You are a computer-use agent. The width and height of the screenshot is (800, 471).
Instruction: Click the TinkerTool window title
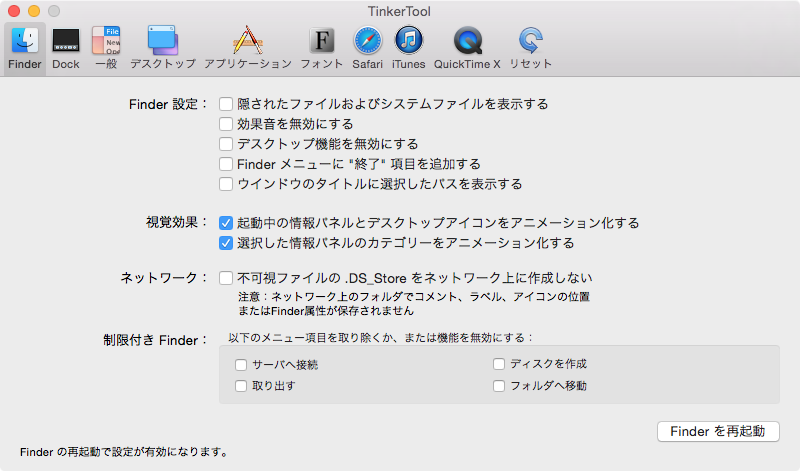399,11
